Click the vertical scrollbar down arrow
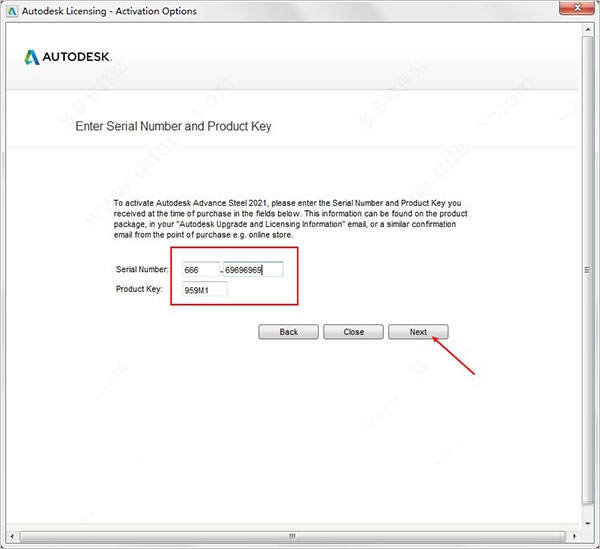The height and width of the screenshot is (549, 600). [x=587, y=524]
